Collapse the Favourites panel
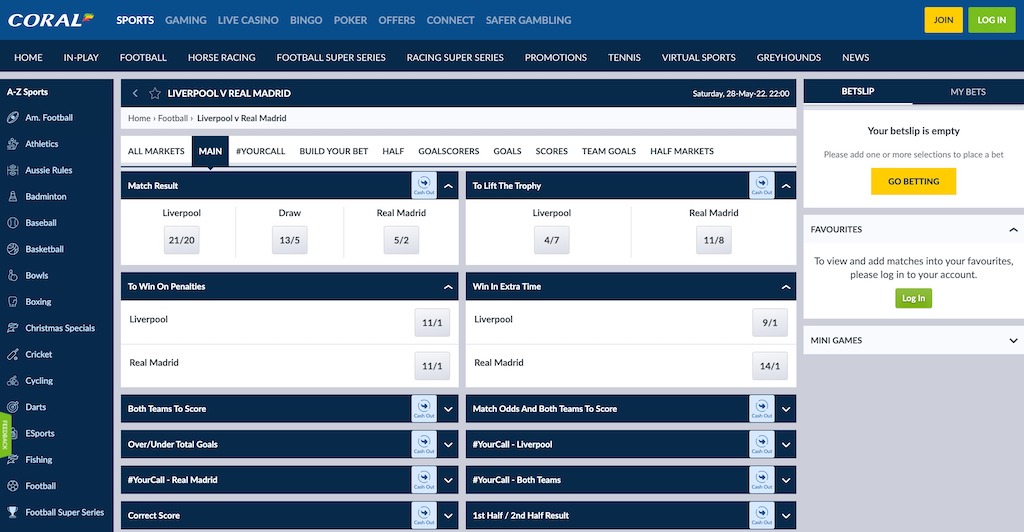This screenshot has width=1024, height=532. (x=1013, y=230)
